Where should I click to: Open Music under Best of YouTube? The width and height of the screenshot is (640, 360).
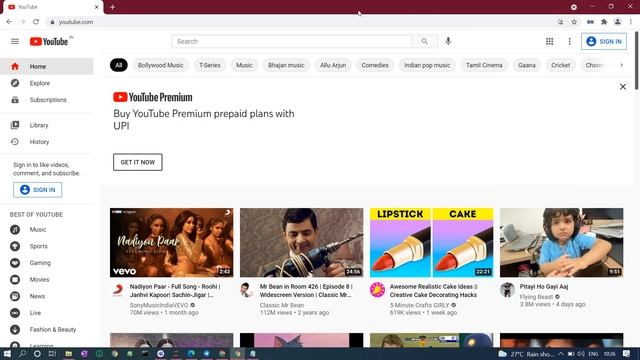pos(47,230)
